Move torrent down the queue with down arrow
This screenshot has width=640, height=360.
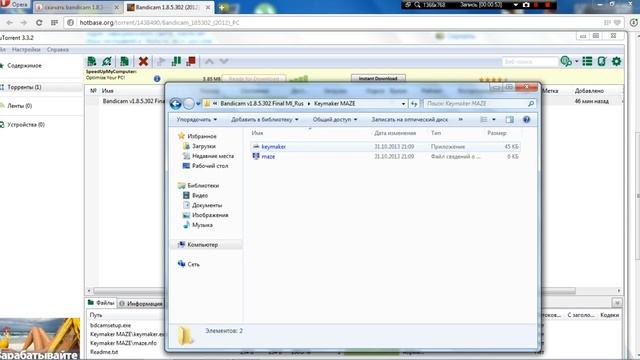224,62
